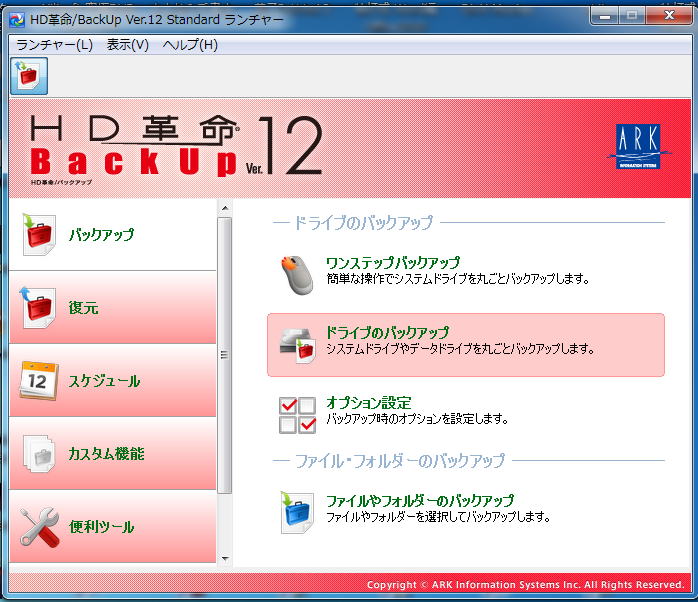Click the sidebar scrollbar down arrow
Screen dimensions: 698x602
224,558
